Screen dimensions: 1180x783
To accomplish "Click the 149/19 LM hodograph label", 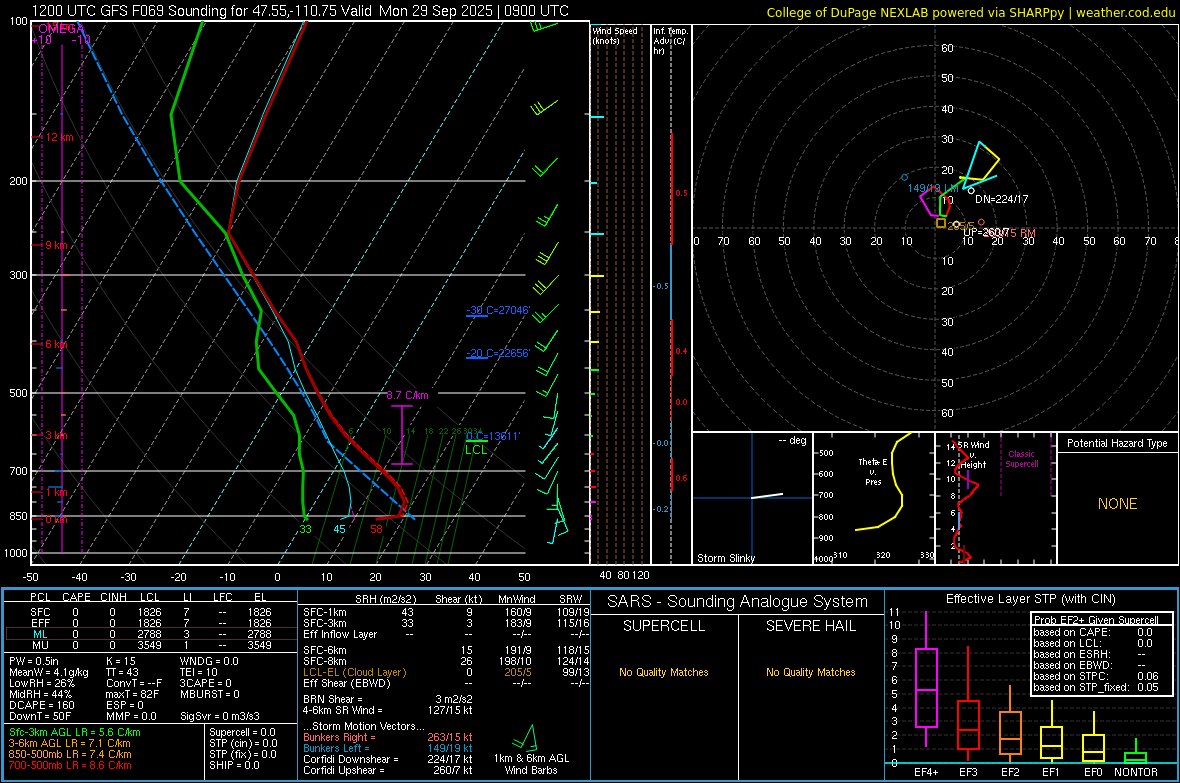I will tap(933, 188).
